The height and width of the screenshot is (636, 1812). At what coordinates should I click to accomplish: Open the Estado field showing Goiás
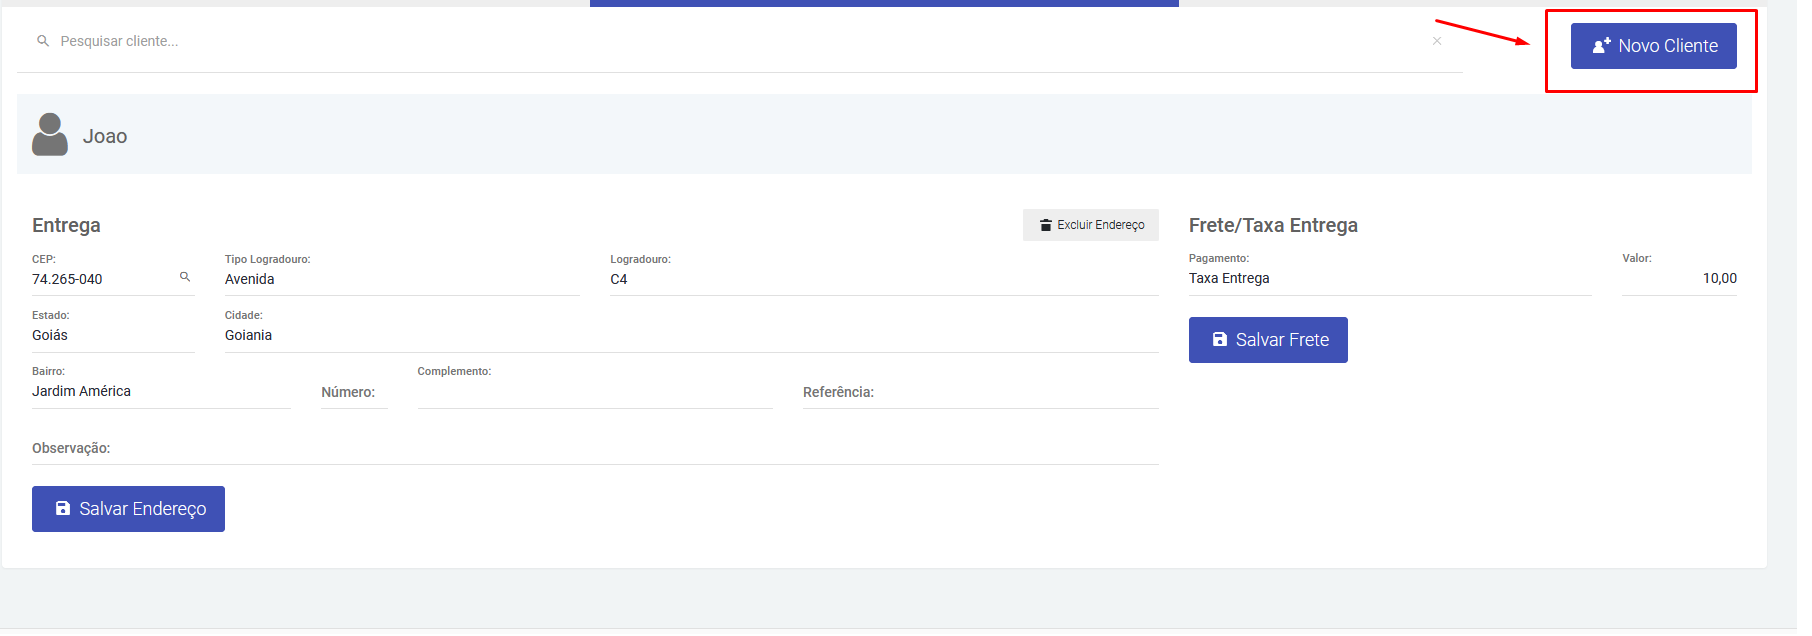[112, 335]
